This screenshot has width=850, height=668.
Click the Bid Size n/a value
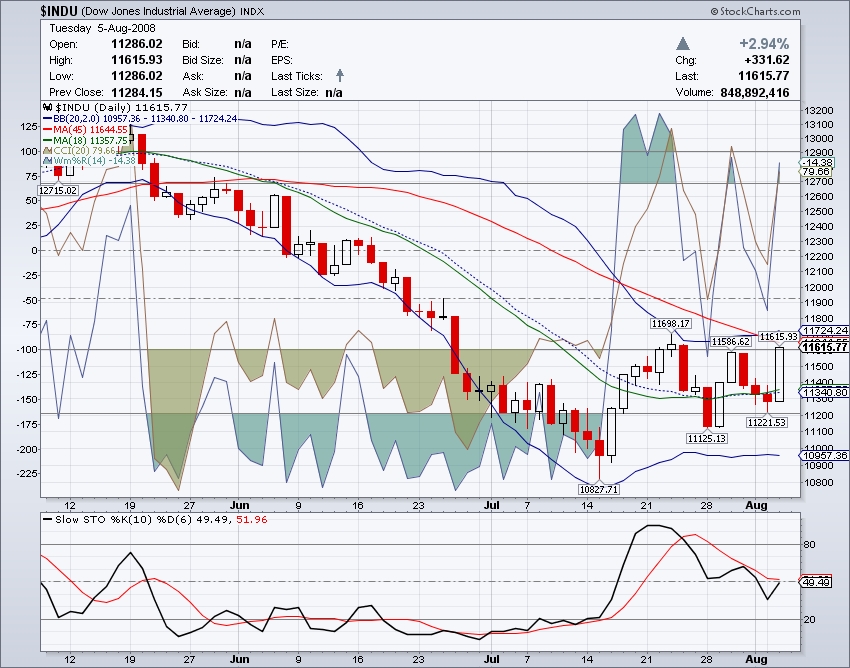coord(243,60)
